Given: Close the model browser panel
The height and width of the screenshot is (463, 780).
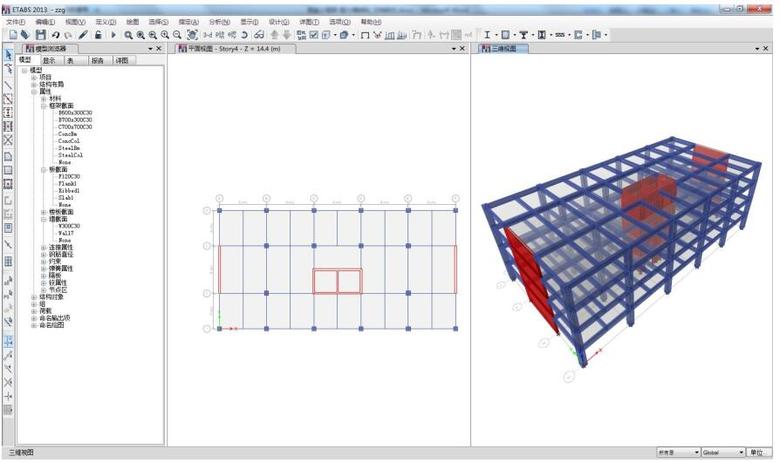Looking at the screenshot, I should tap(159, 48).
